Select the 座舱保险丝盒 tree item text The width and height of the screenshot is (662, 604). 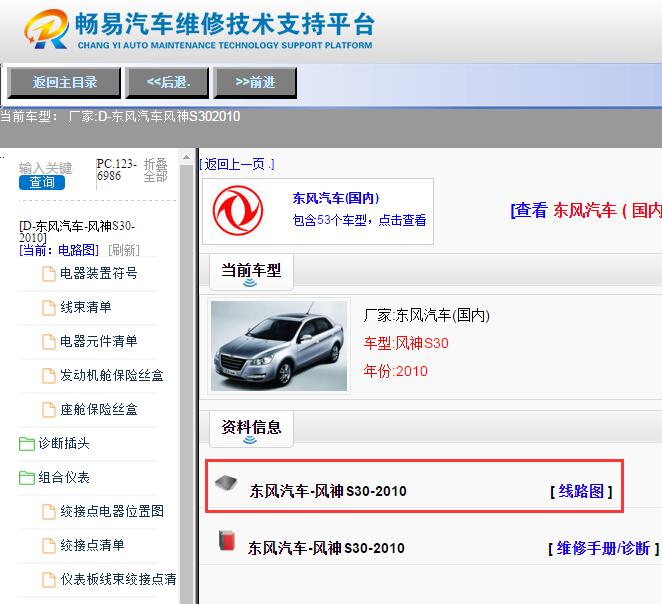pyautogui.click(x=99, y=409)
